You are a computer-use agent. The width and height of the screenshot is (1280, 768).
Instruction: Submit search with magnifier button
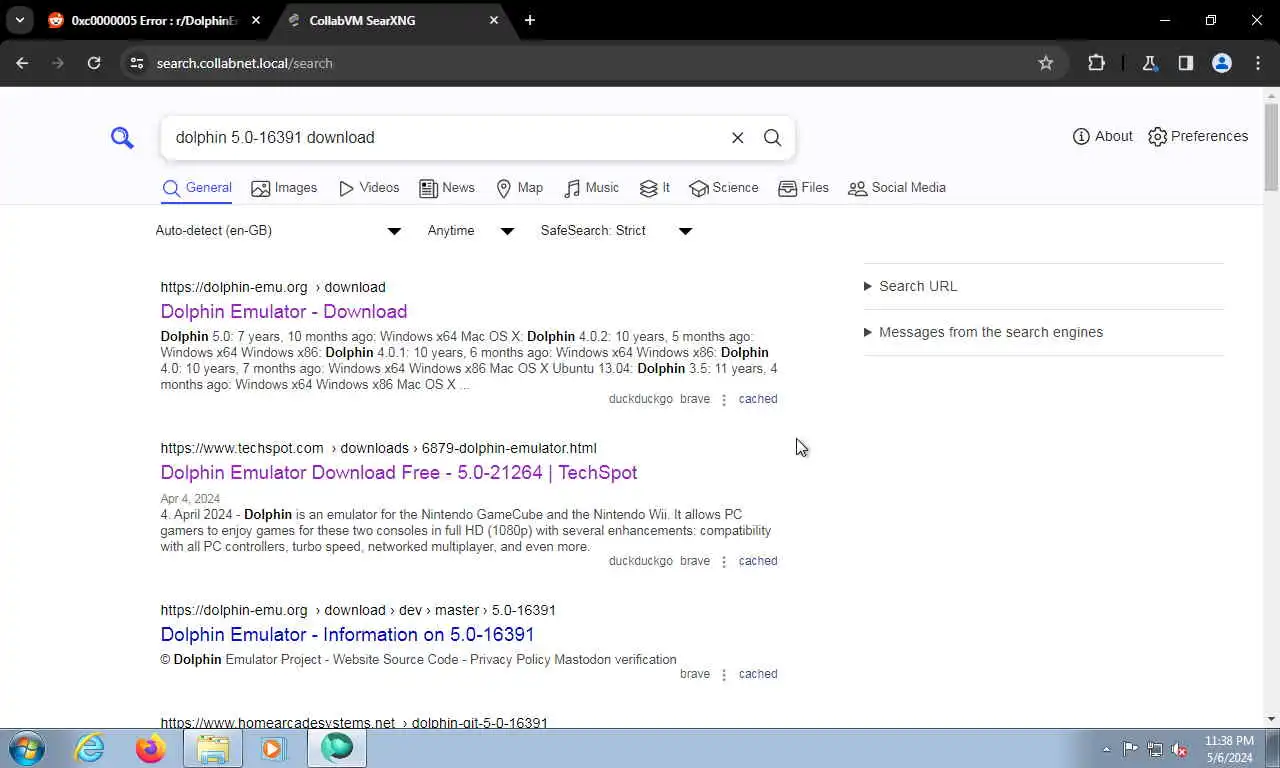(772, 138)
